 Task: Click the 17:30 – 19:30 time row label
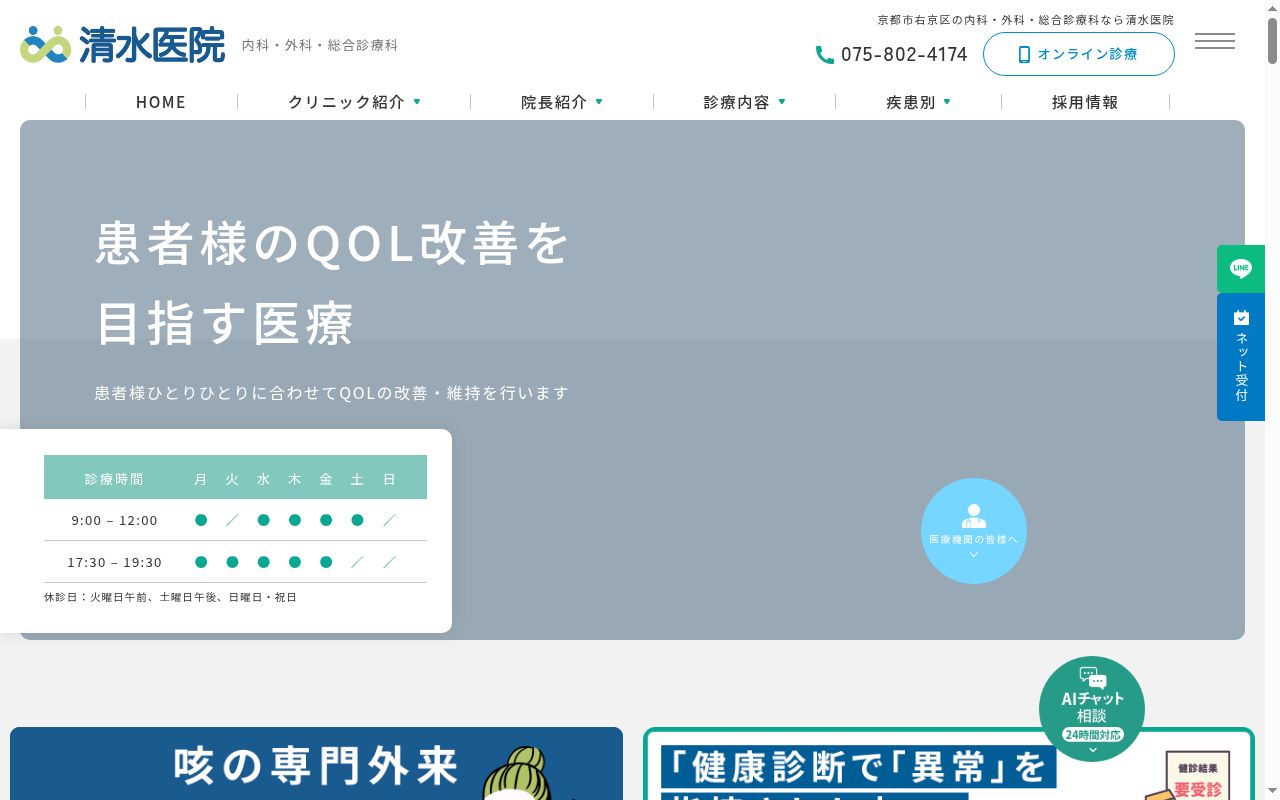114,562
